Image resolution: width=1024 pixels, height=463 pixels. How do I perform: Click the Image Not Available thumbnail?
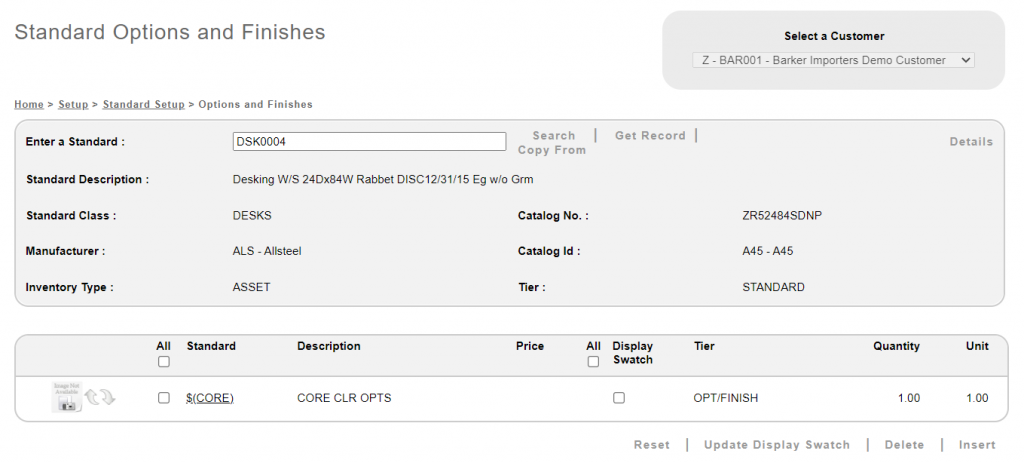click(x=67, y=397)
